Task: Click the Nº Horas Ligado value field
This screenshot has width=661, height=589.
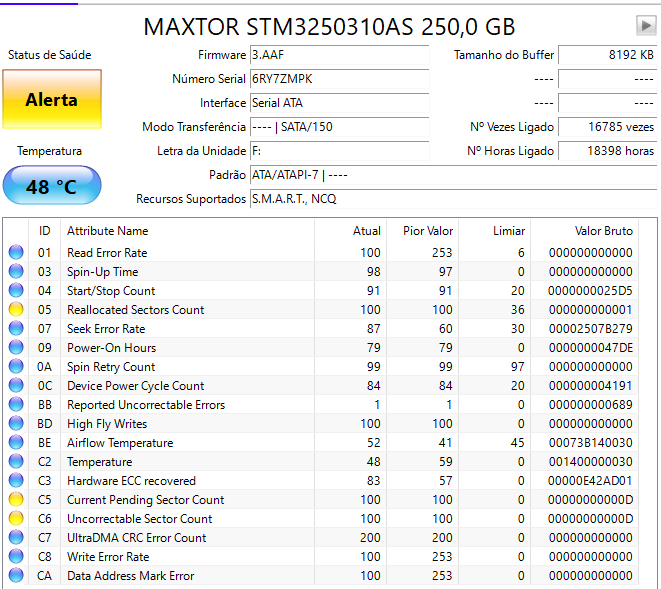Action: [607, 151]
